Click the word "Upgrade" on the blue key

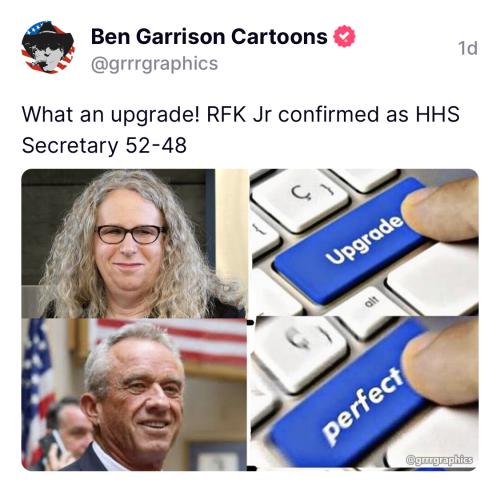tap(364, 240)
